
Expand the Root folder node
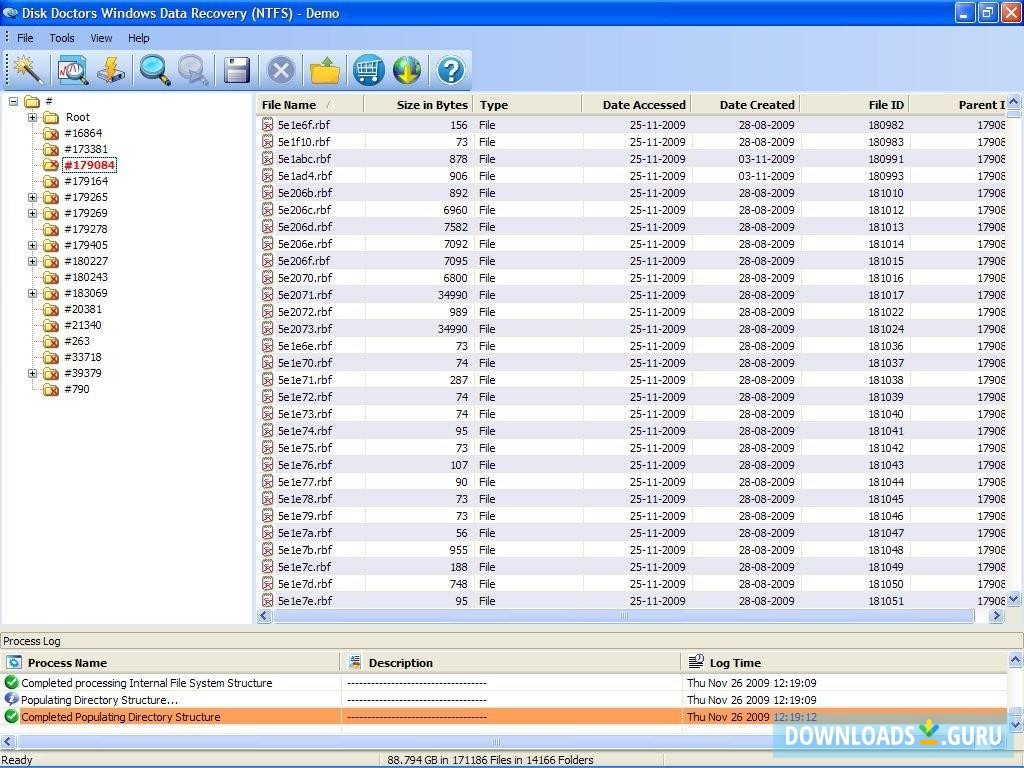click(33, 117)
